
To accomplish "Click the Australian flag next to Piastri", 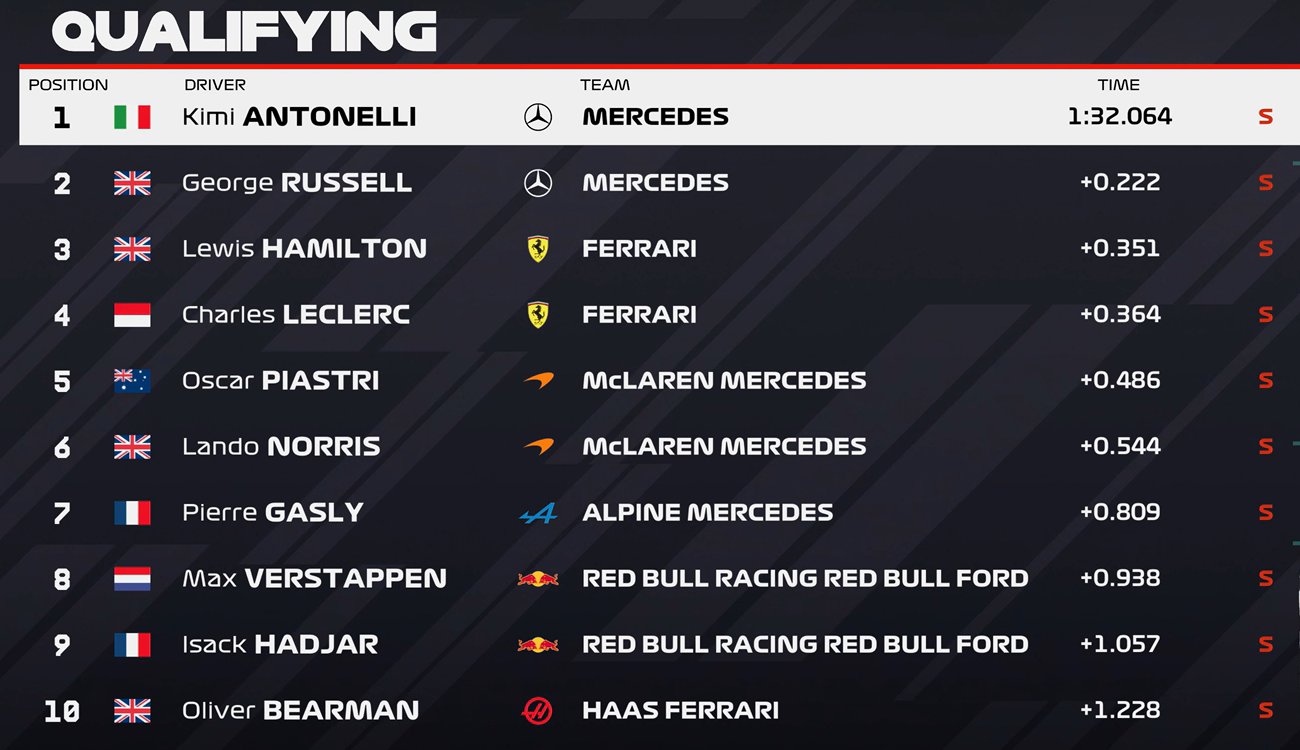I will coord(132,381).
